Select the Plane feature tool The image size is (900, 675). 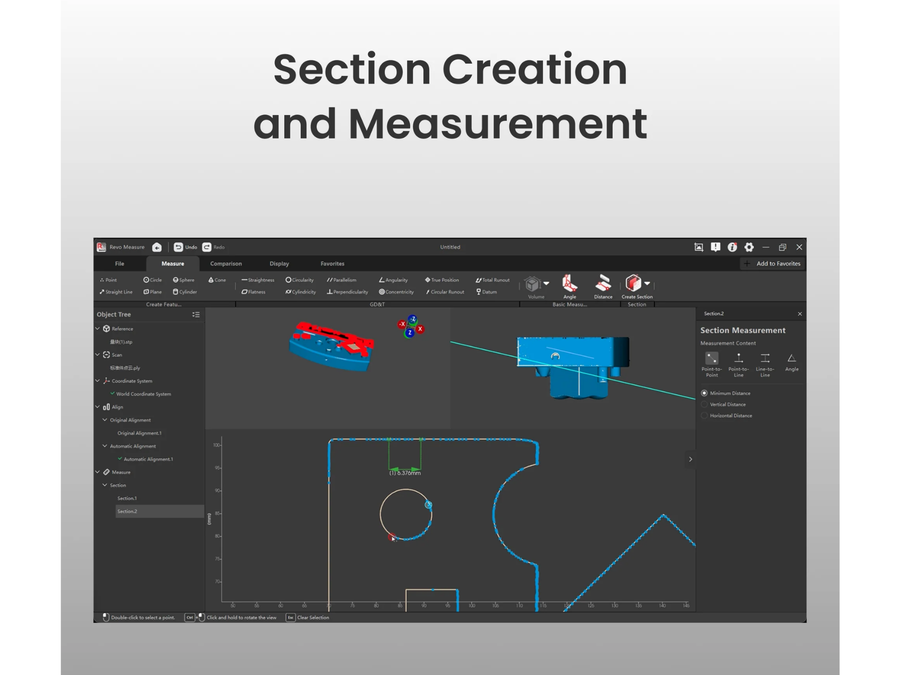[x=153, y=292]
